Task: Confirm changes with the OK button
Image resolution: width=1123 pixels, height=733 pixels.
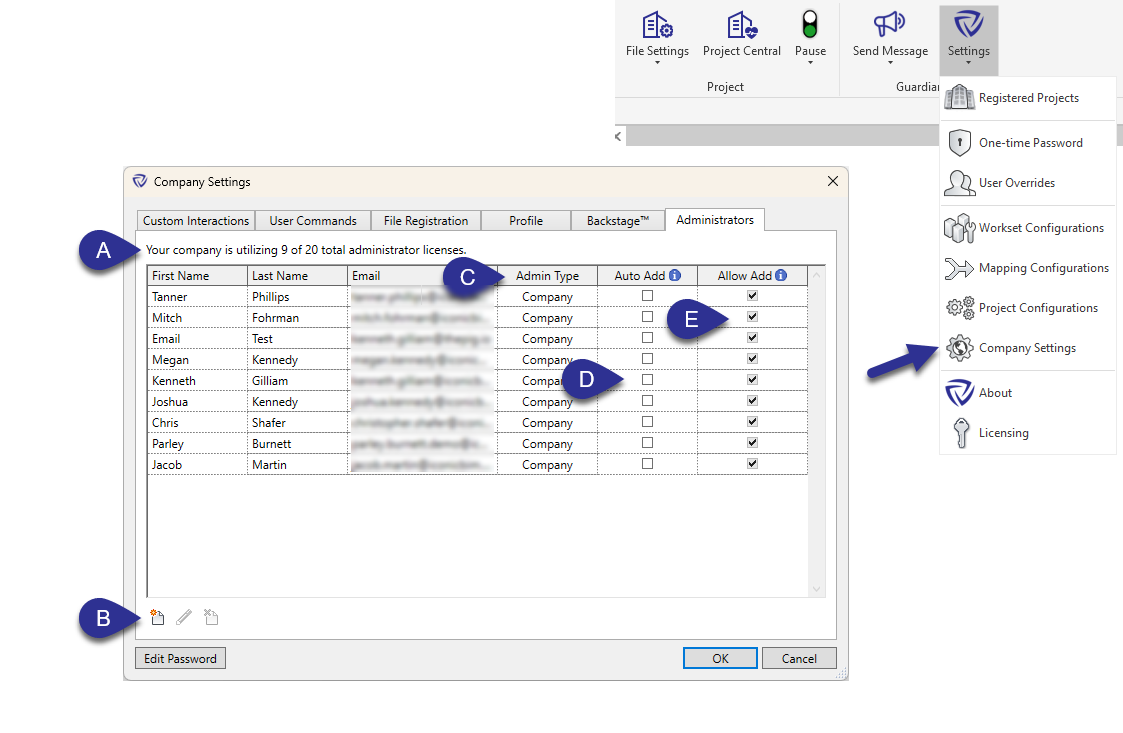Action: [x=720, y=658]
